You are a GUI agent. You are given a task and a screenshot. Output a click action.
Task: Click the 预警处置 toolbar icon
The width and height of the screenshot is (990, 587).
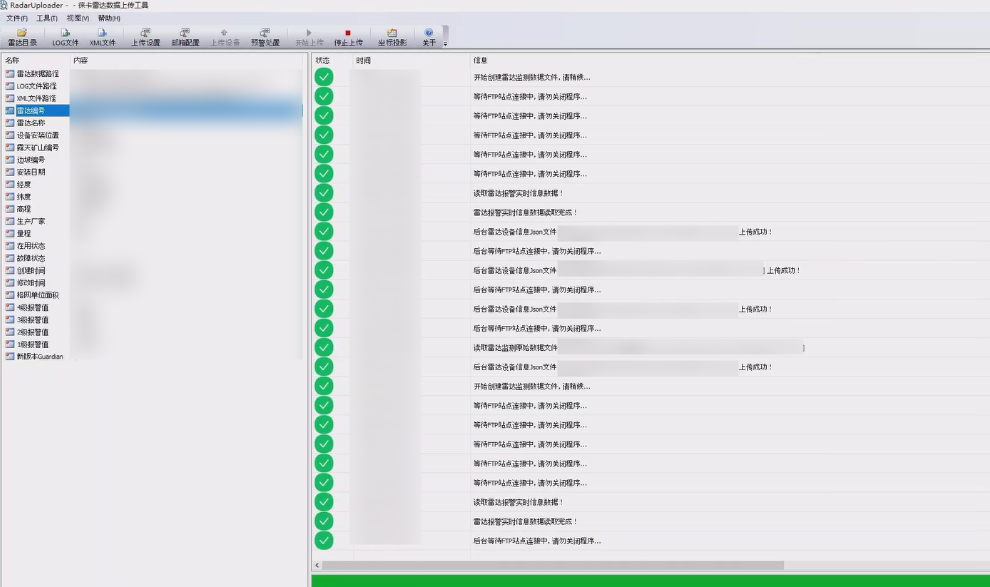tap(265, 38)
